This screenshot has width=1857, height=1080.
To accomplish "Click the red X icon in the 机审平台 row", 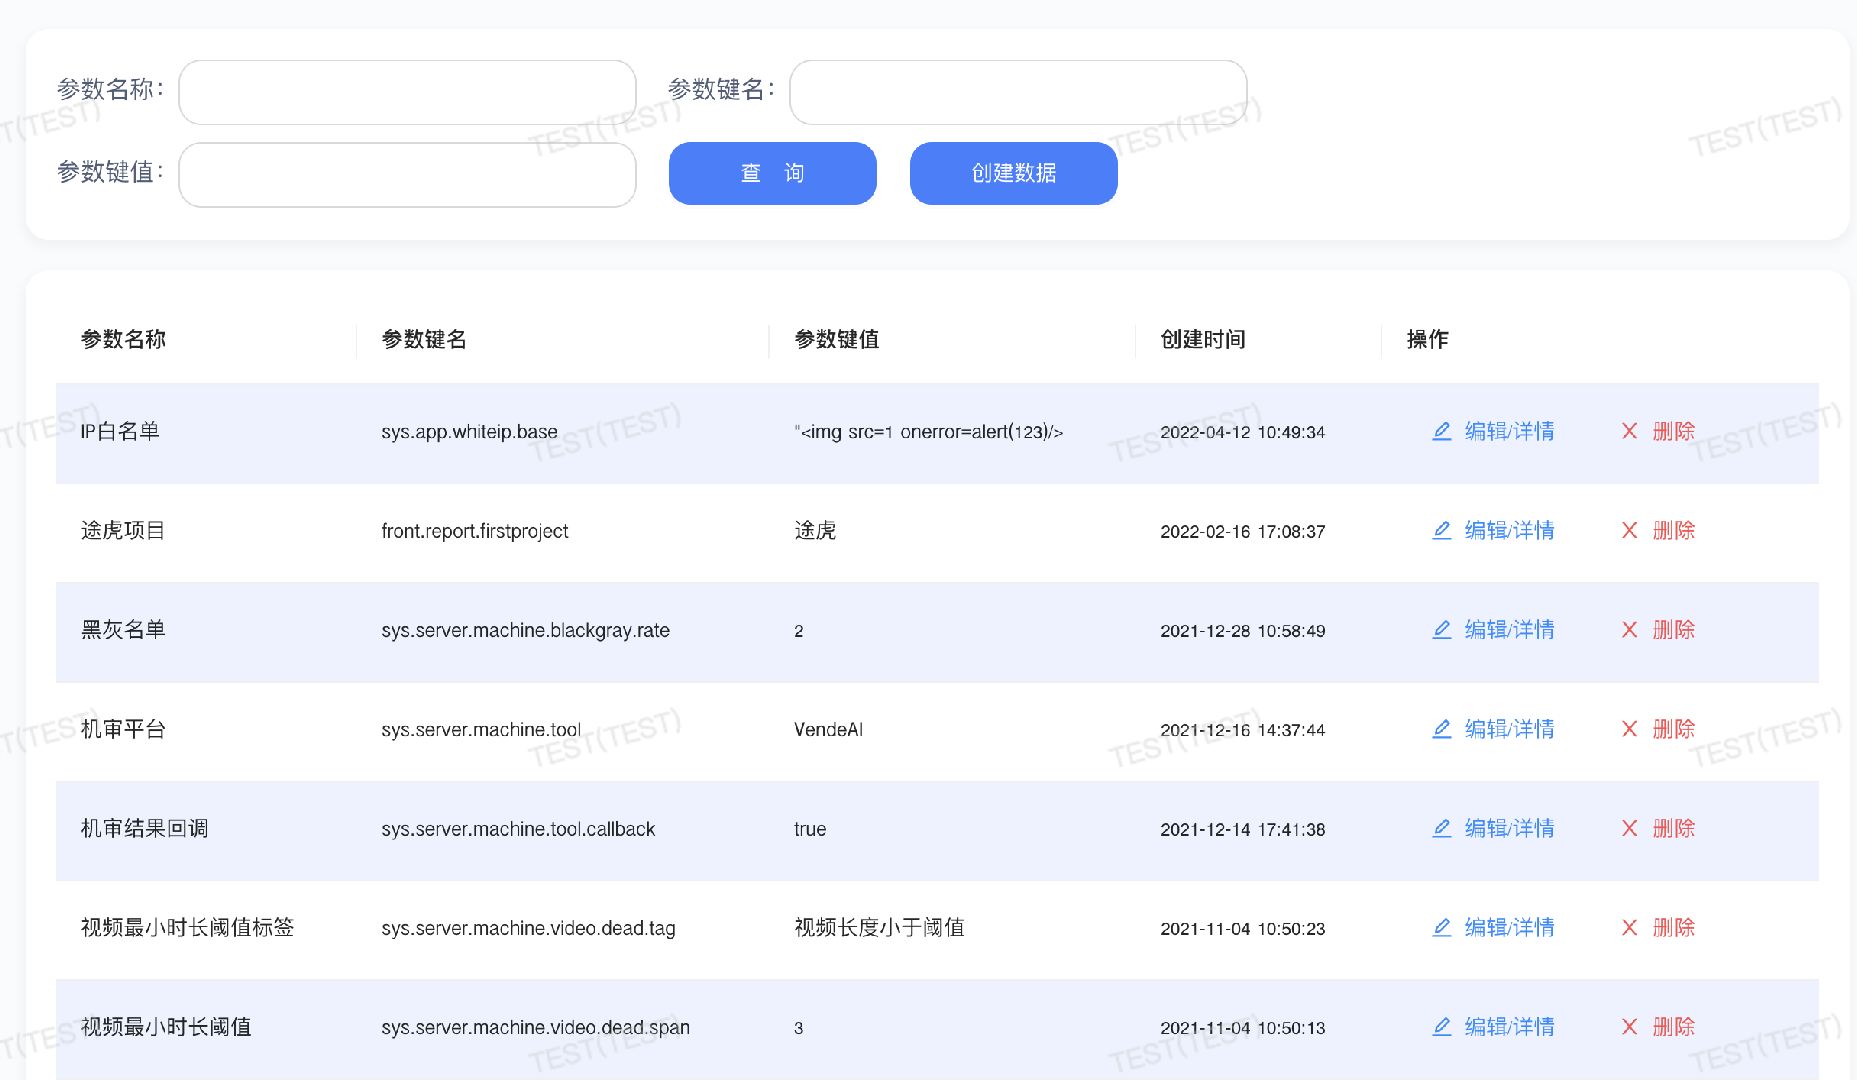I will 1629,729.
